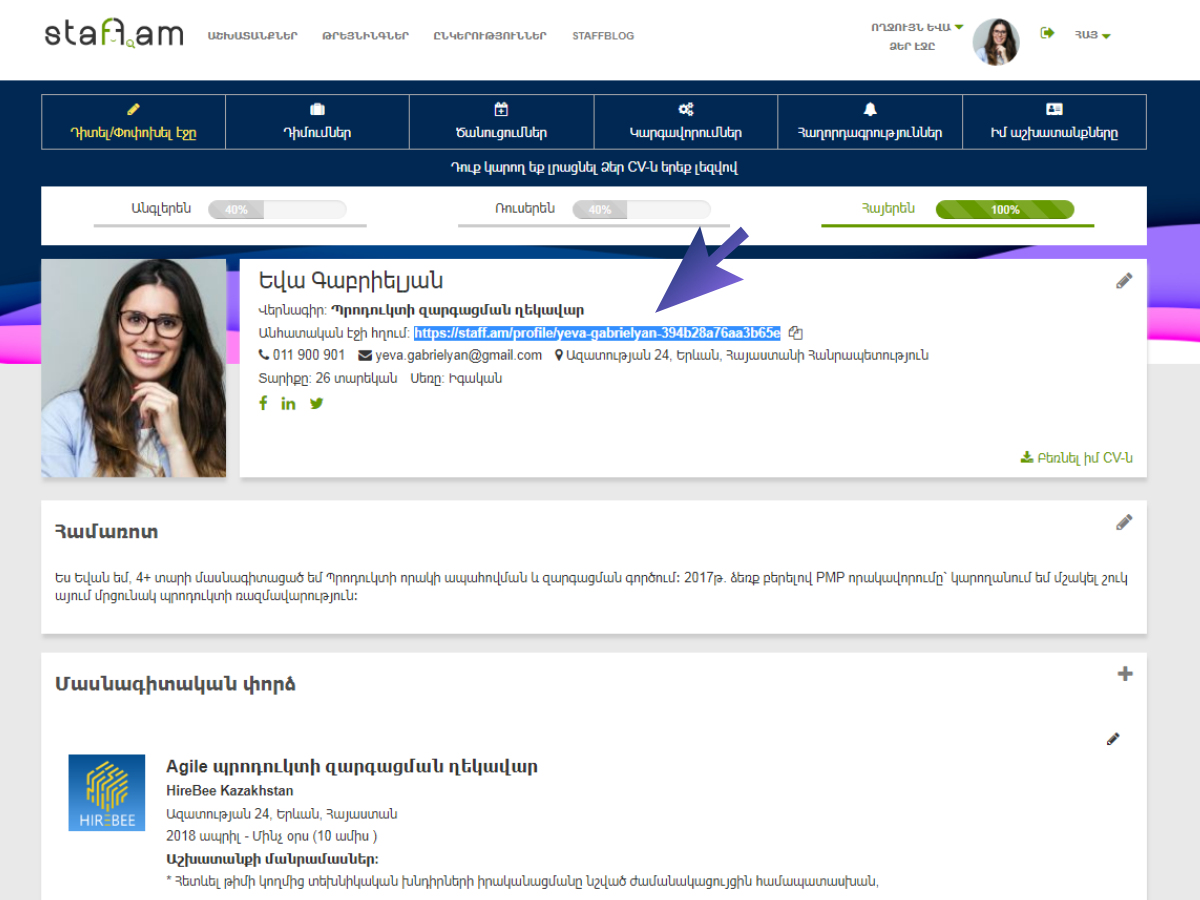Click the Հայերեն 100% progress bar
This screenshot has height=900, width=1200.
1005,210
